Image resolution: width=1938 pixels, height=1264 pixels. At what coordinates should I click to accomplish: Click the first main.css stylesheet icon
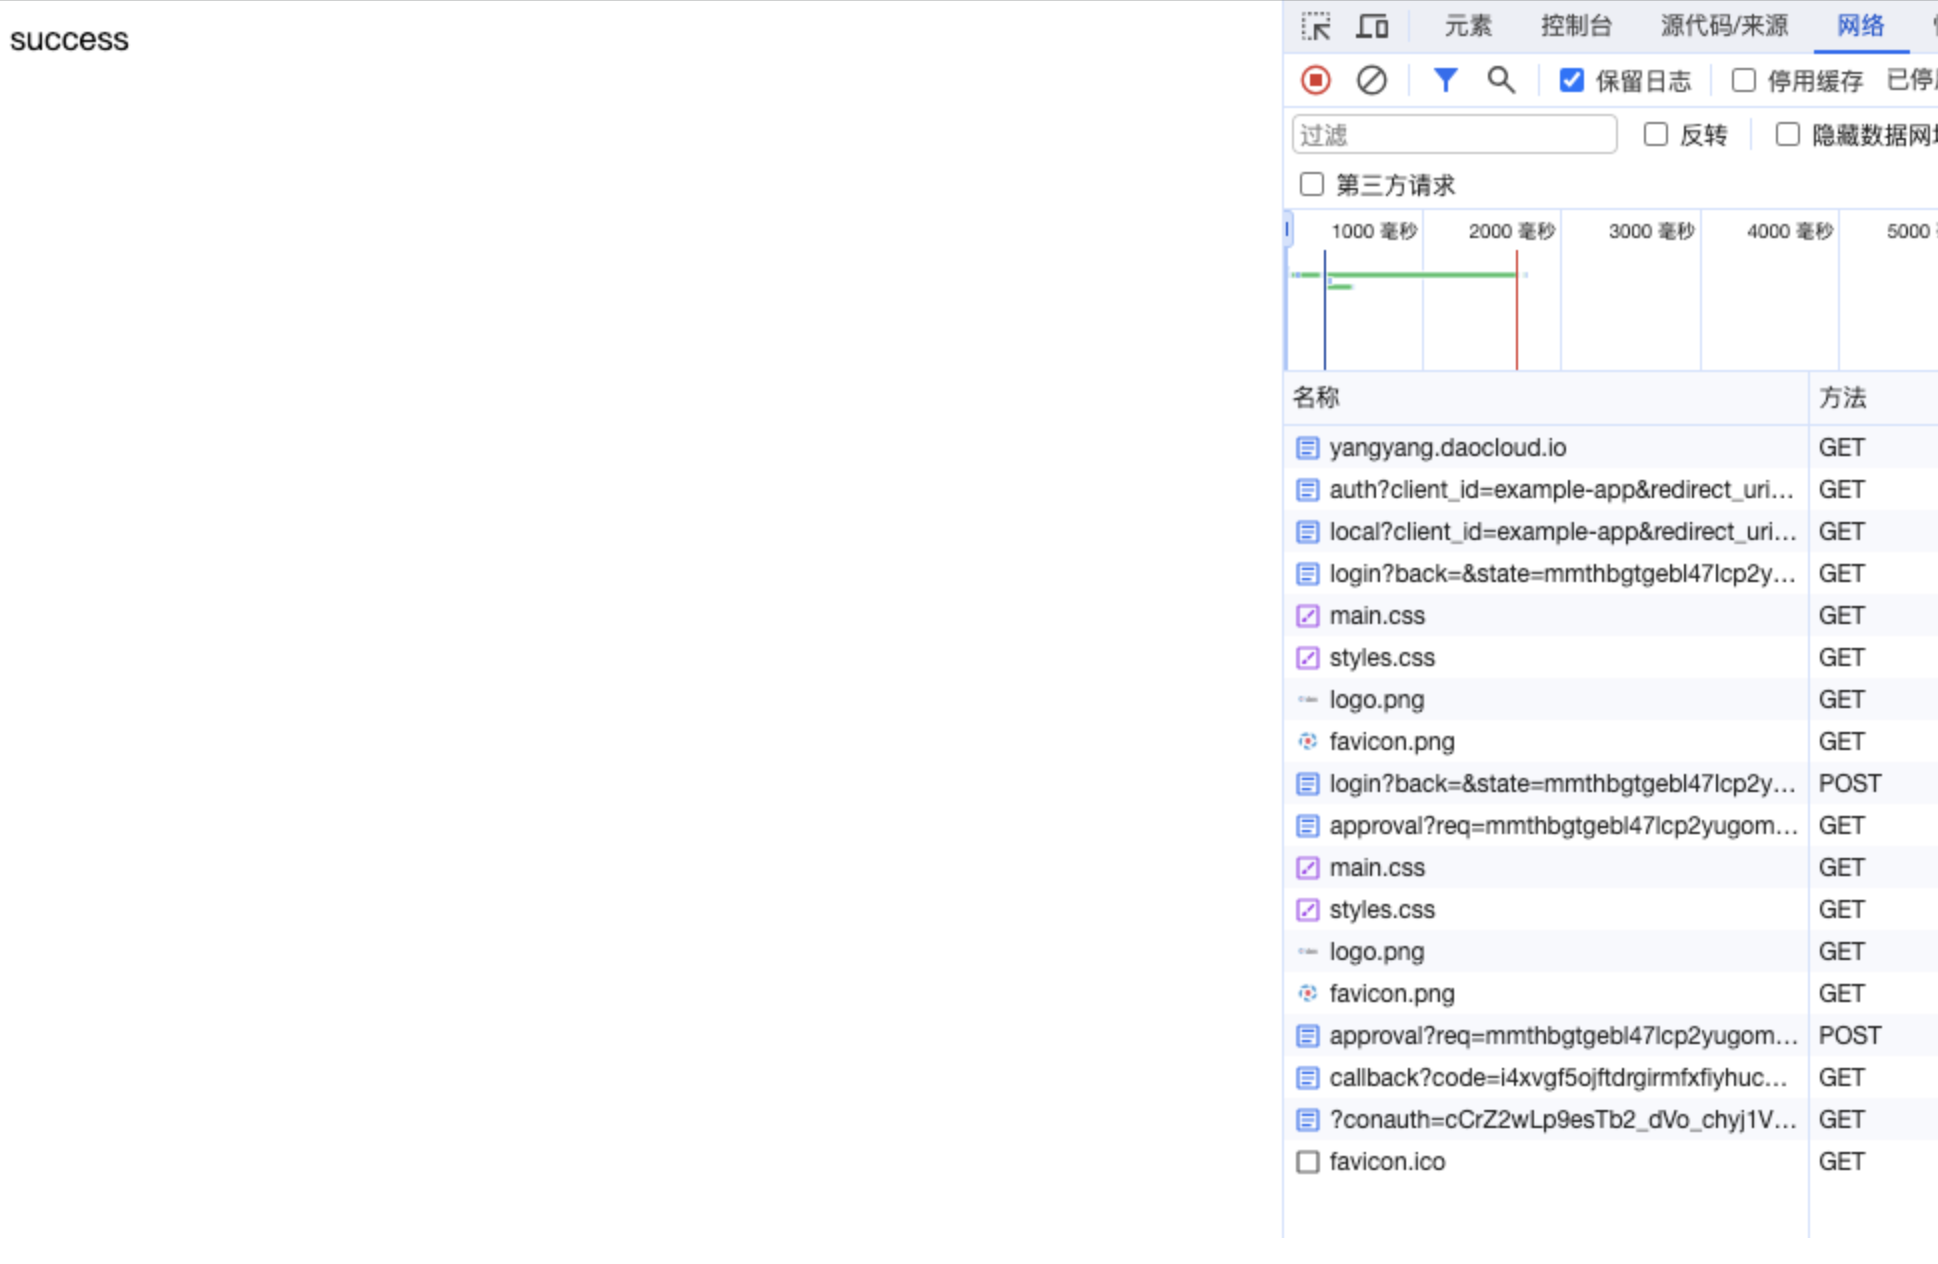(x=1307, y=616)
